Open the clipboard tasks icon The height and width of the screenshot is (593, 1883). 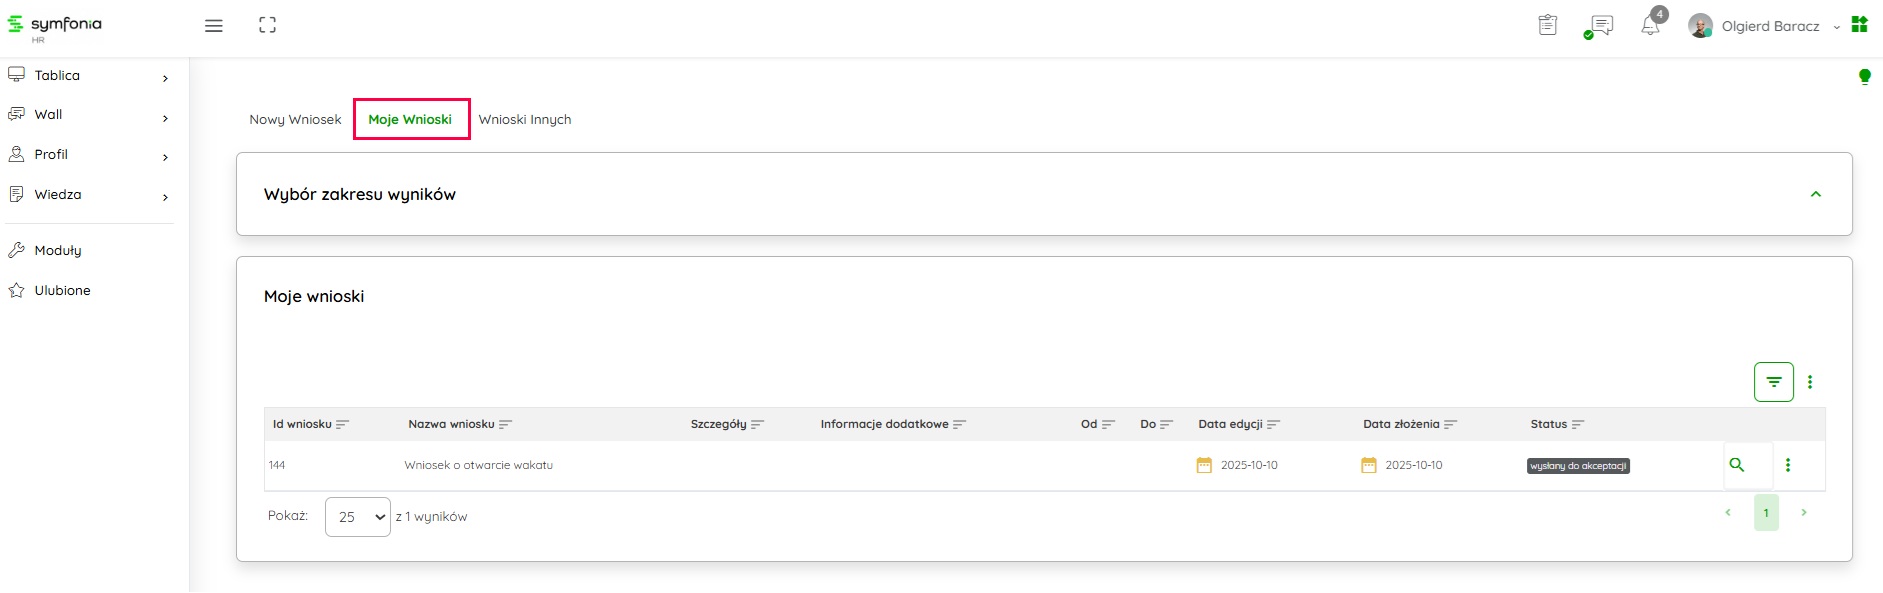(x=1547, y=26)
